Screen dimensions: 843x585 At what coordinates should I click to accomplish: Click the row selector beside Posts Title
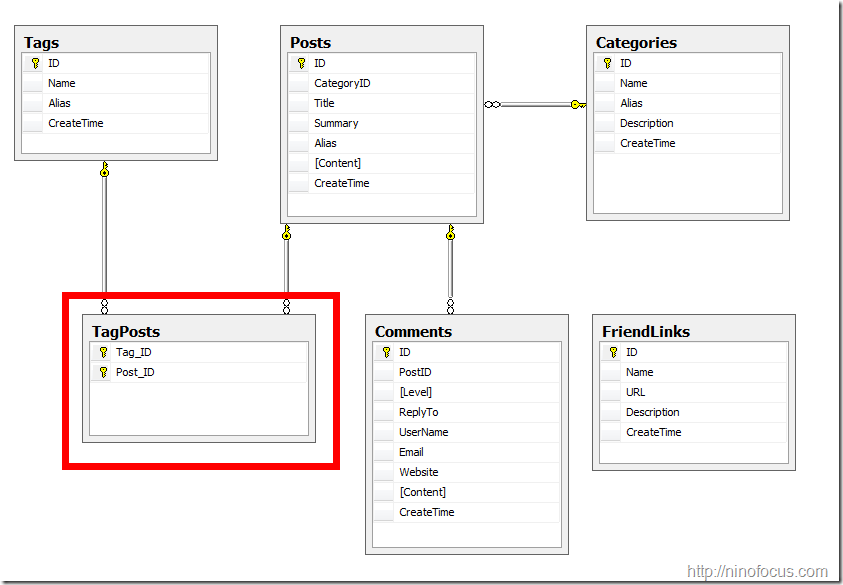point(299,103)
